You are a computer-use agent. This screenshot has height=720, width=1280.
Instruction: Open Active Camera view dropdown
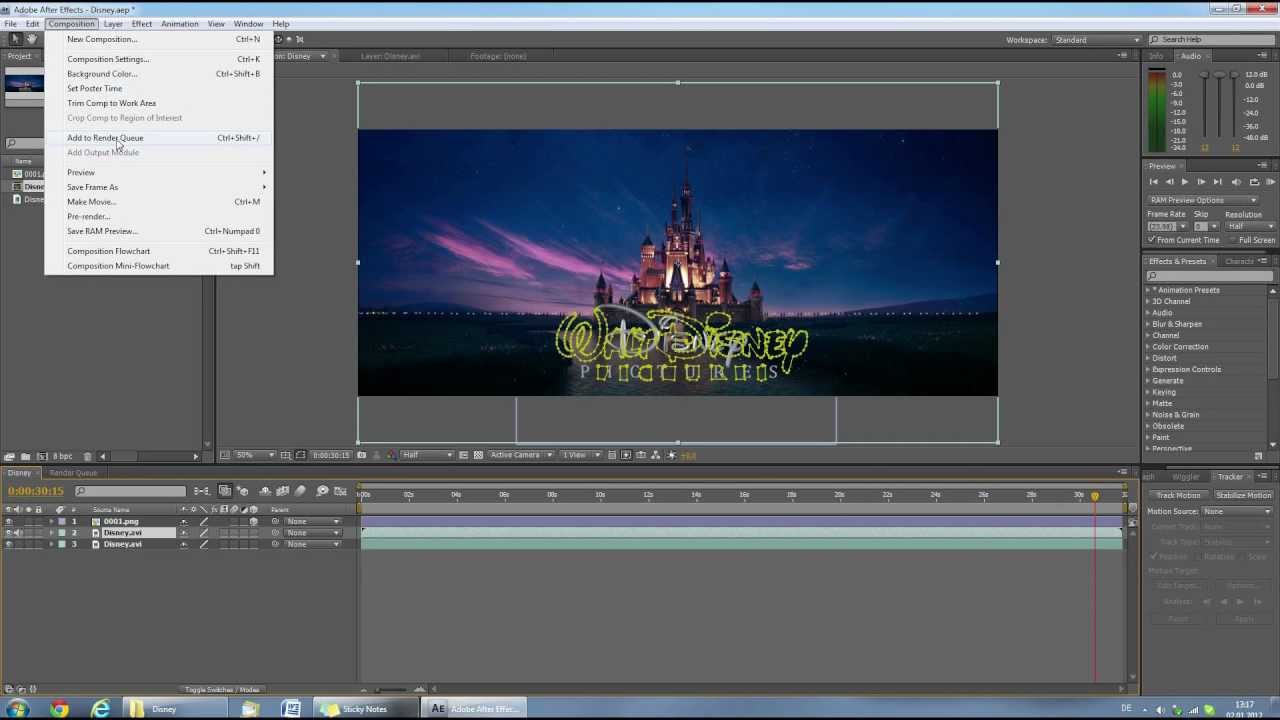[x=520, y=455]
